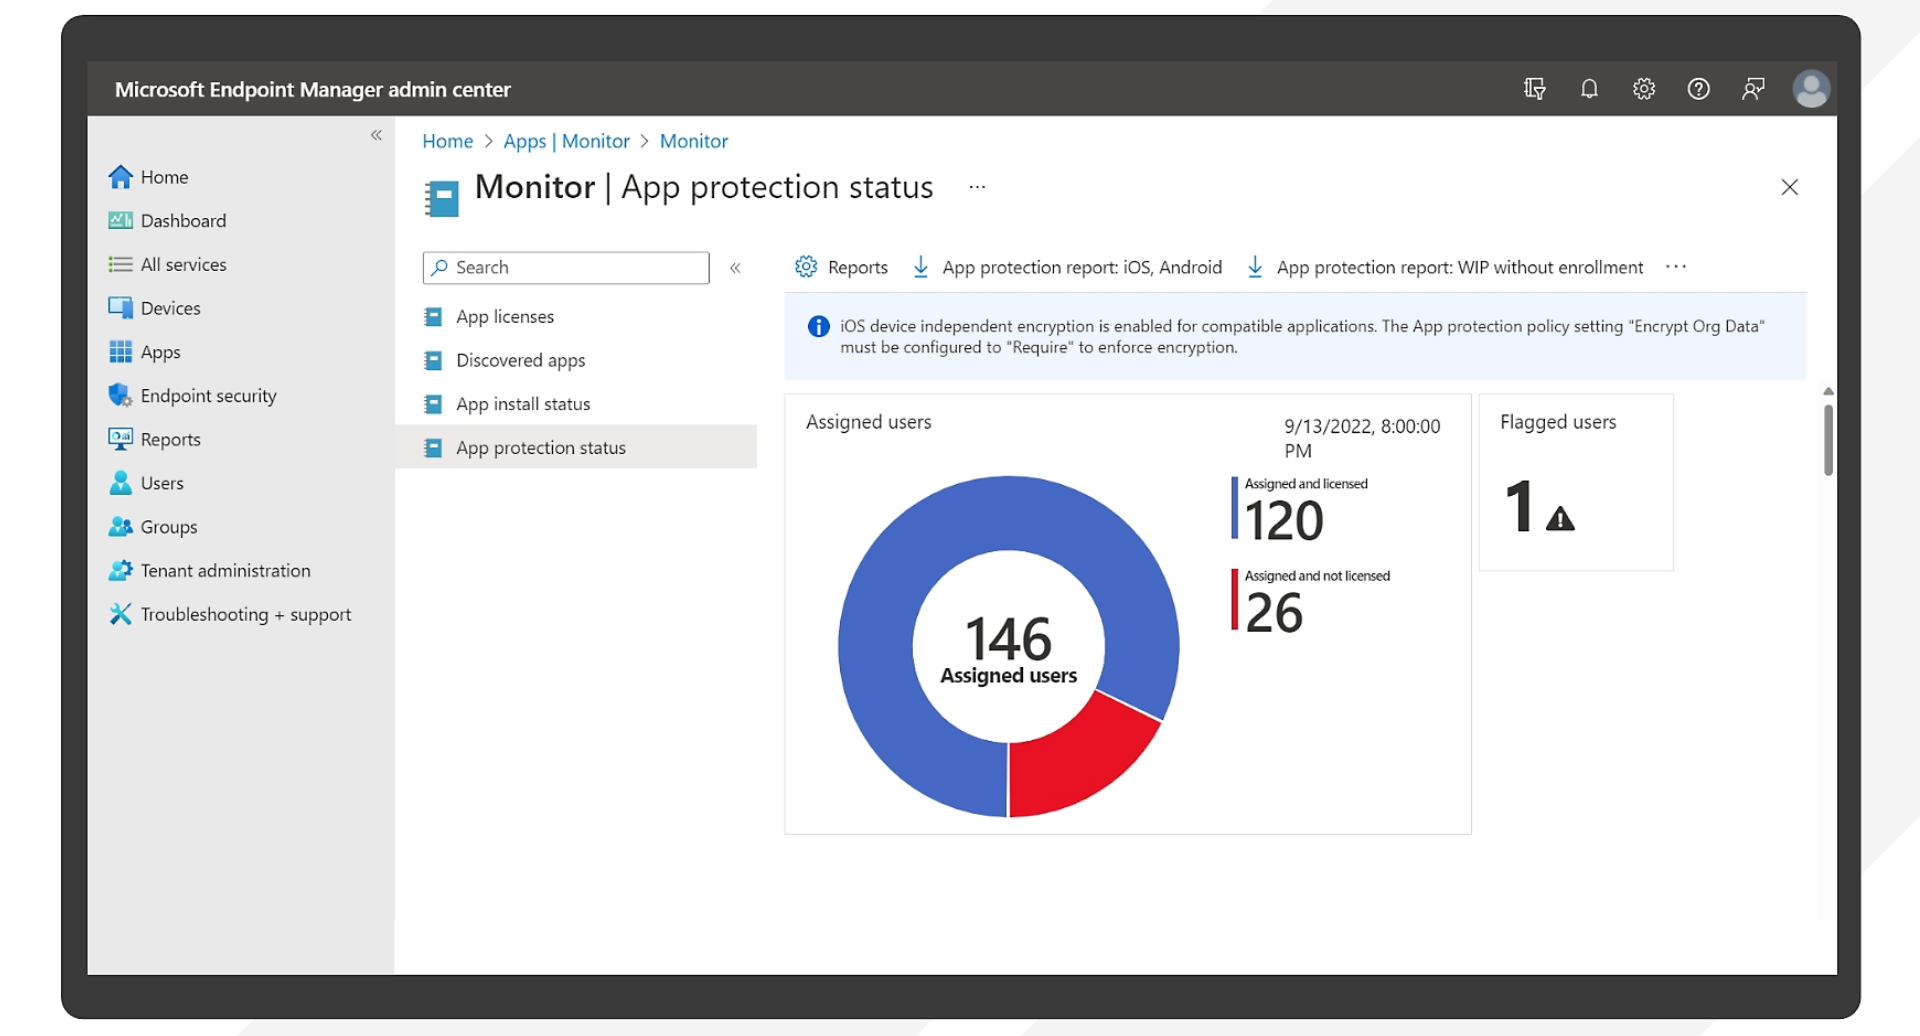Click the Groups icon in sidebar
This screenshot has width=1920, height=1036.
[120, 526]
